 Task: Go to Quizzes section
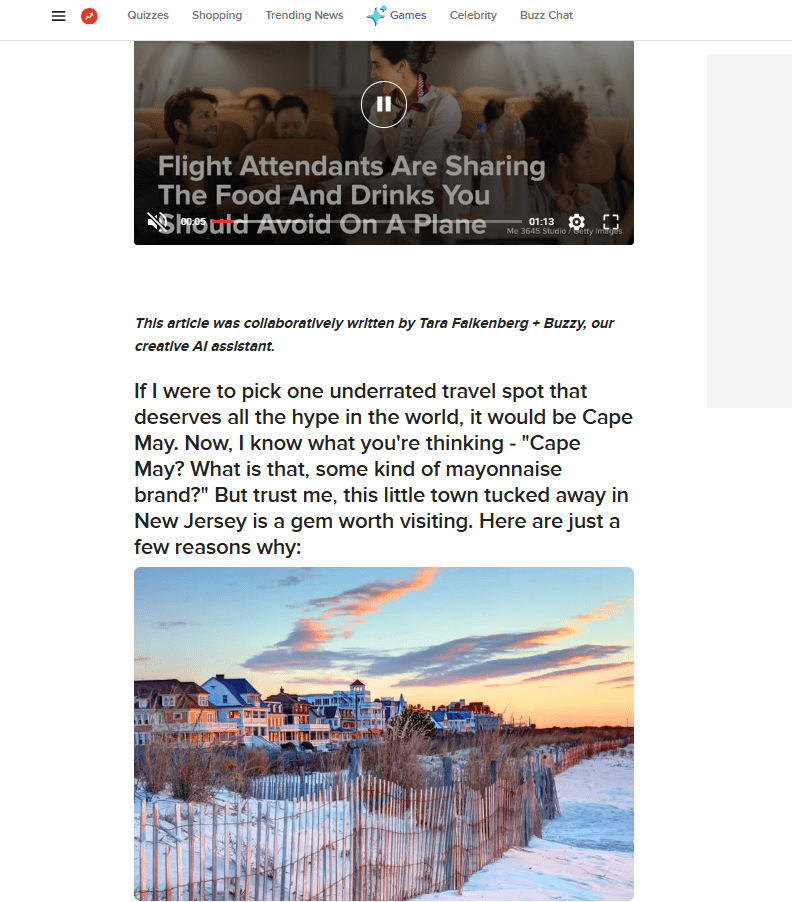click(148, 16)
